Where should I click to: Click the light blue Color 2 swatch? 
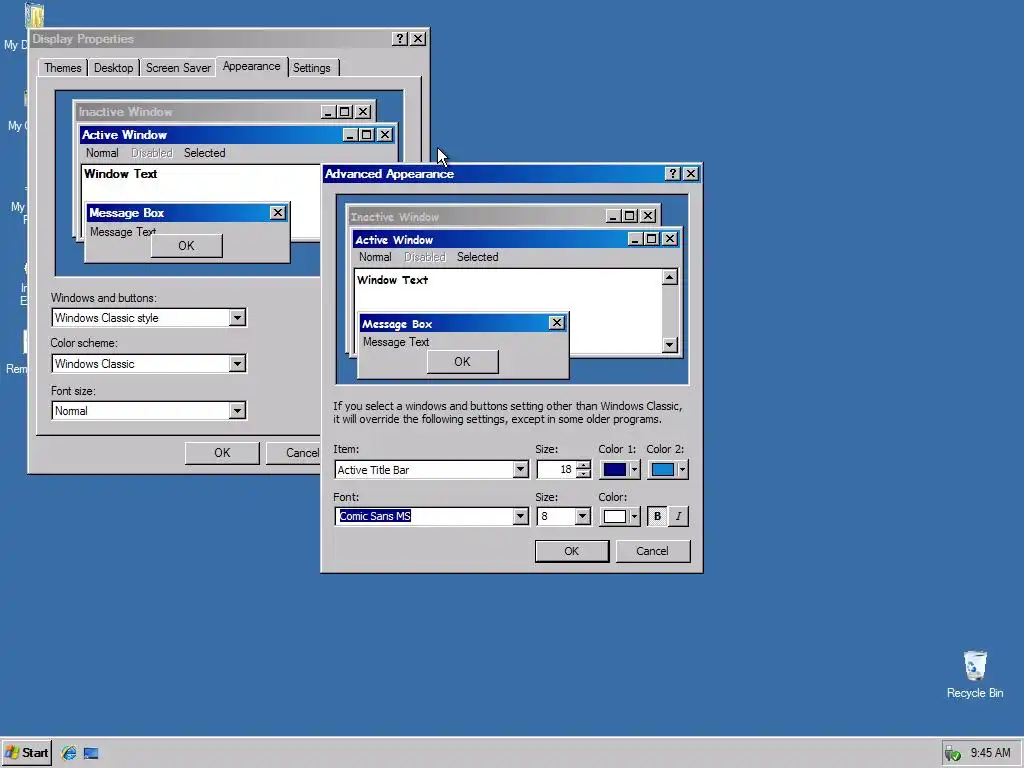(663, 470)
